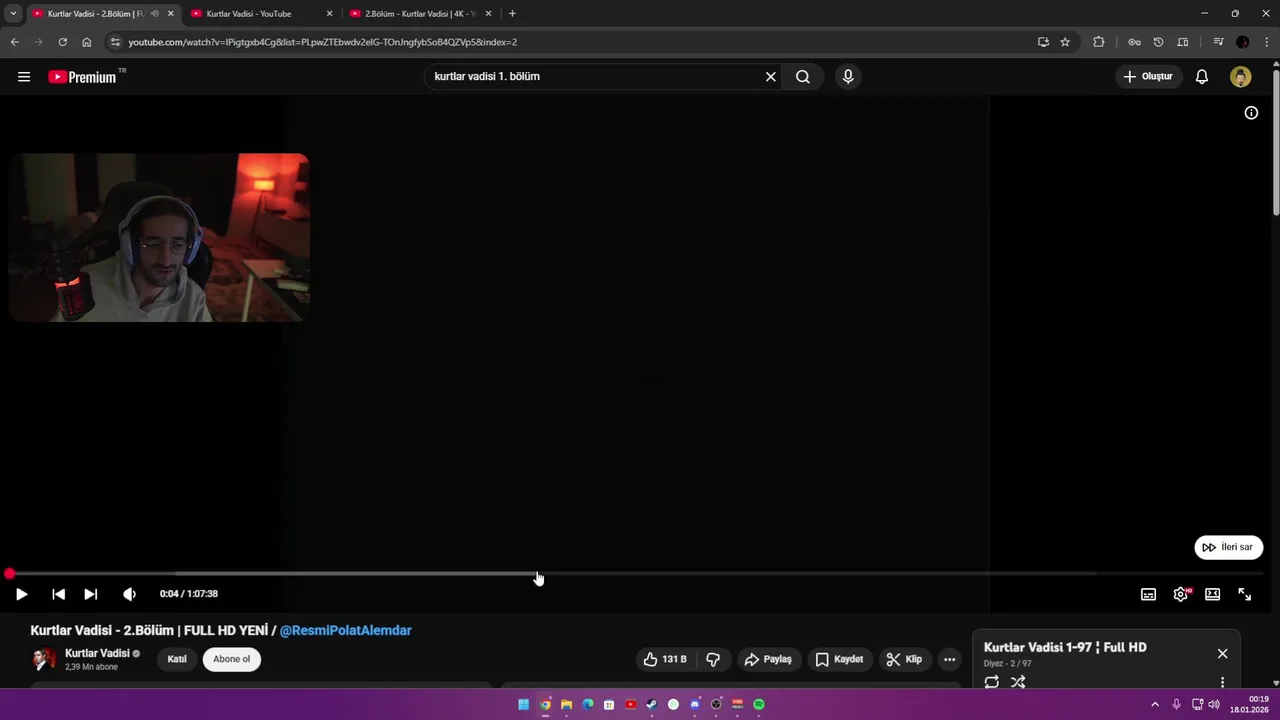Open the Windows Start menu
This screenshot has height=720, width=1280.
523,704
